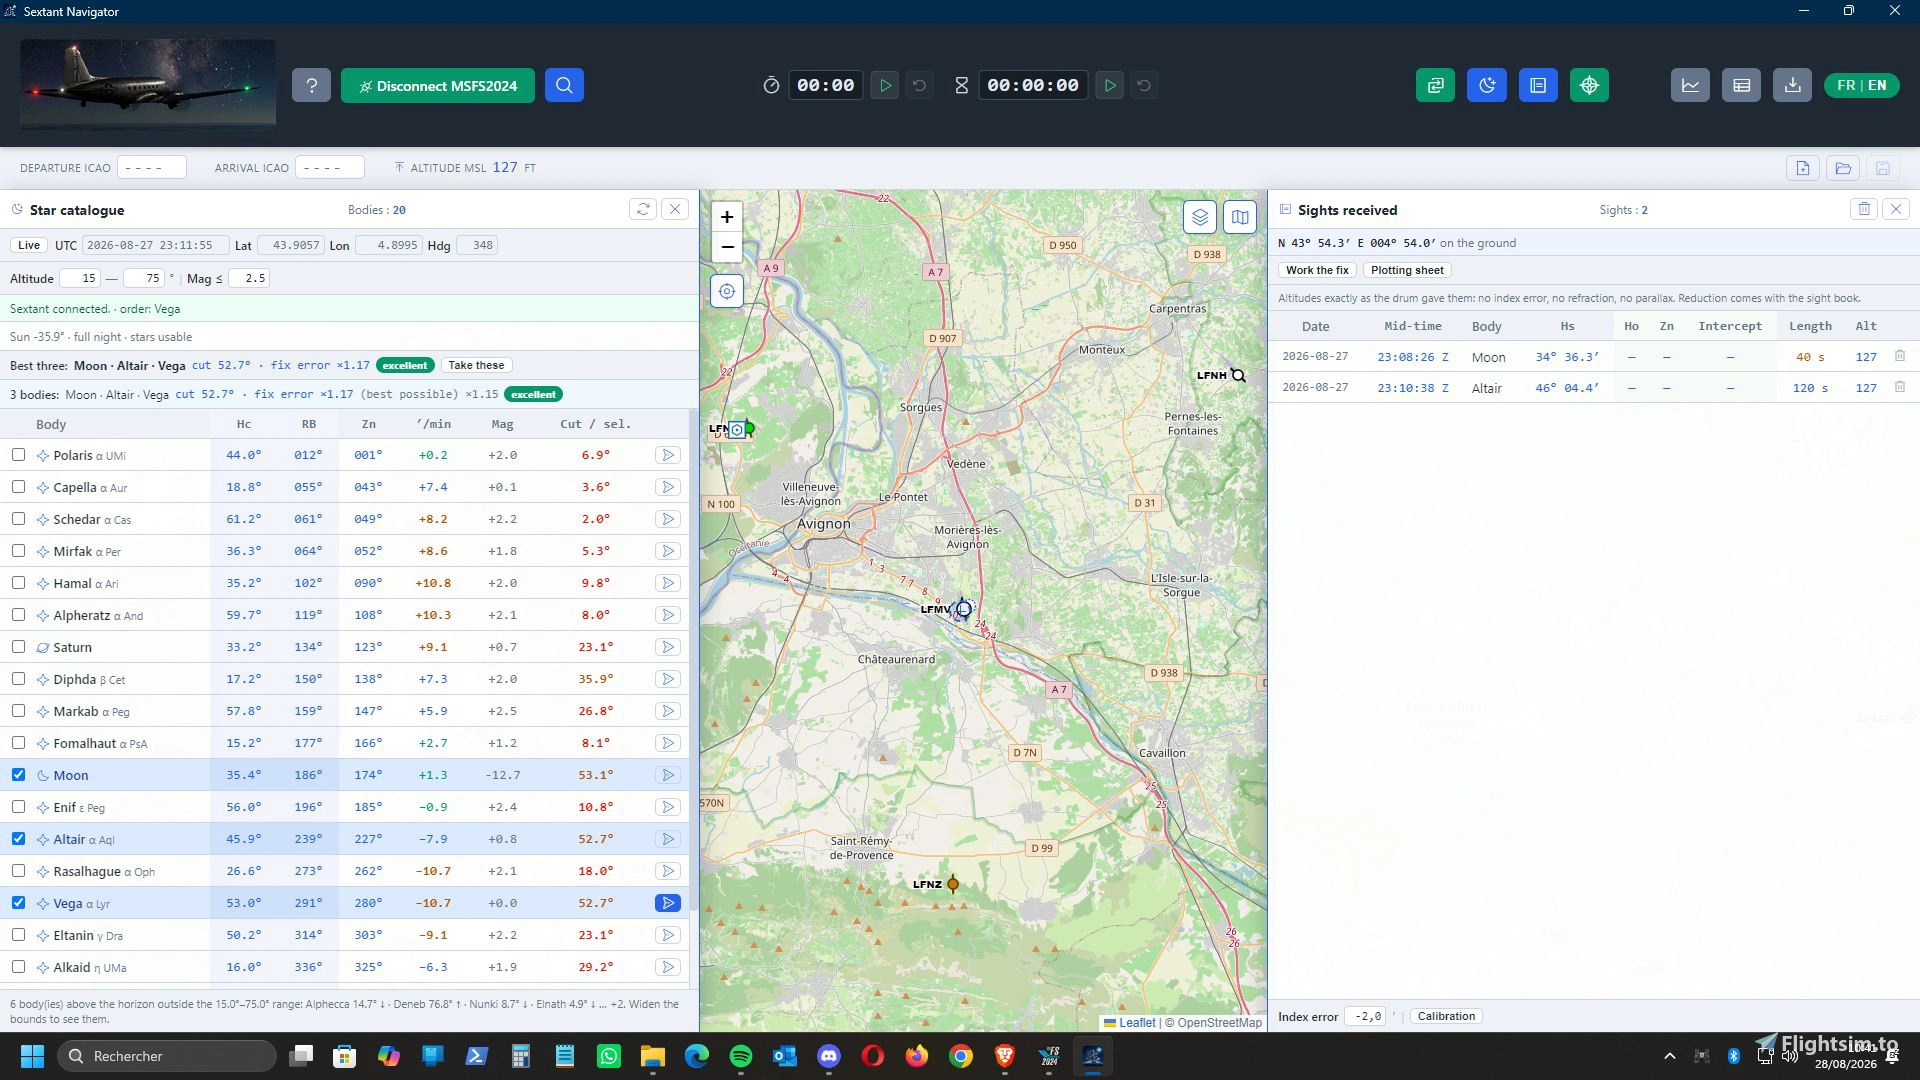
Task: Toggle the Live button
Action: pyautogui.click(x=29, y=245)
